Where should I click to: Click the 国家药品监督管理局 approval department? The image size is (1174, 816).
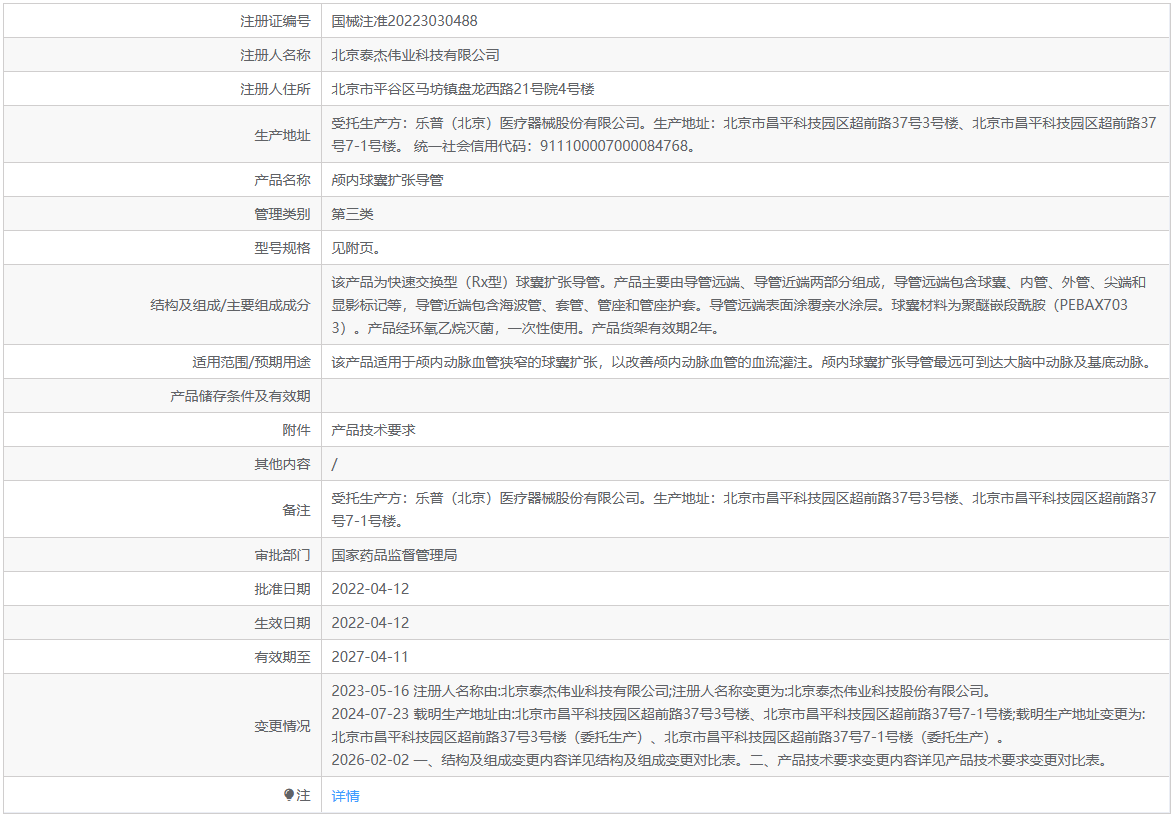click(395, 555)
